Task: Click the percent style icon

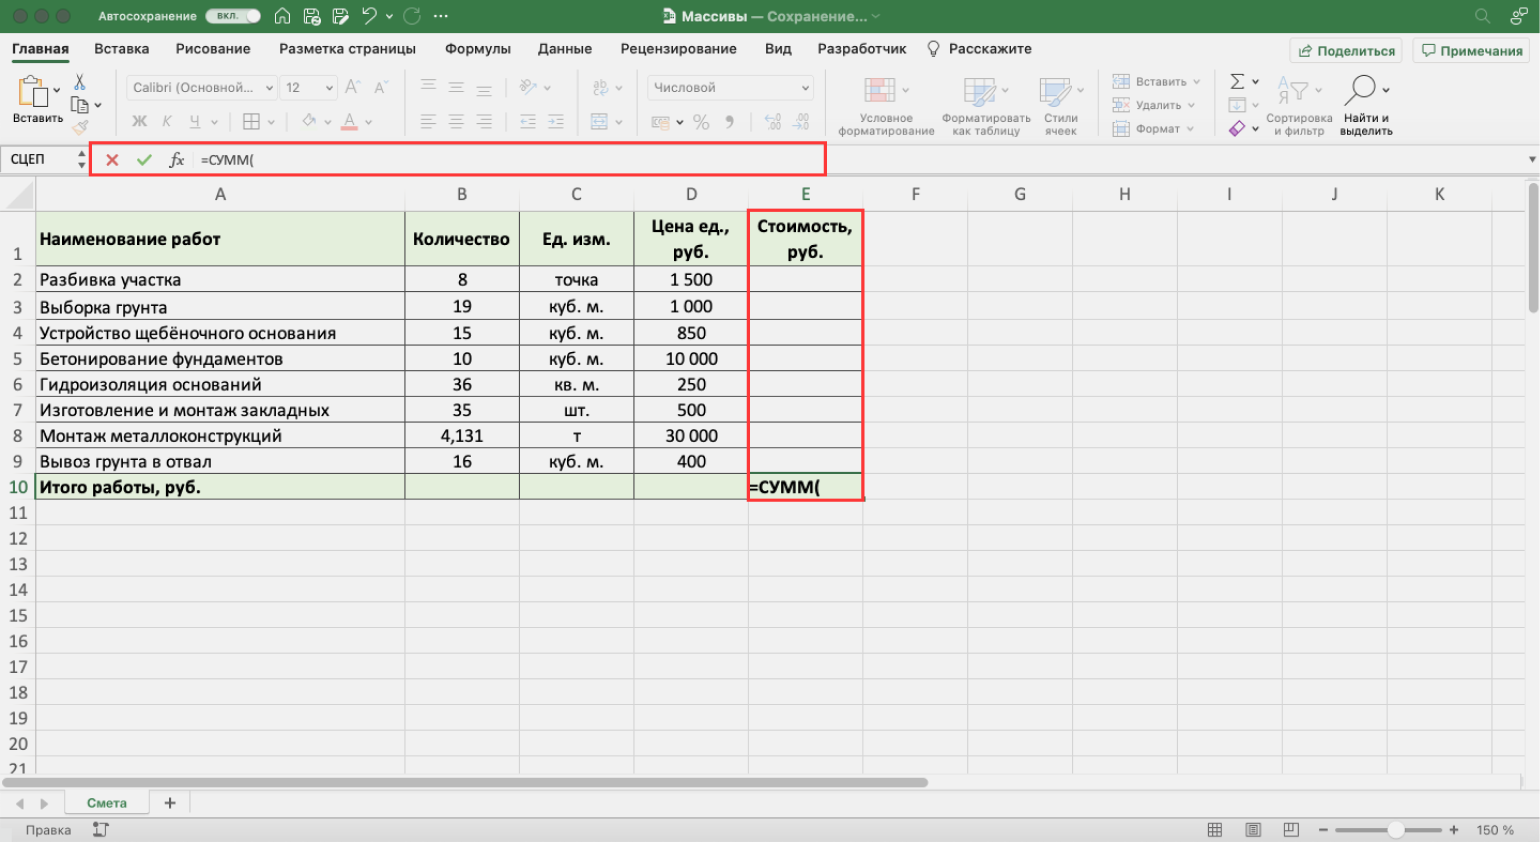Action: [x=701, y=122]
